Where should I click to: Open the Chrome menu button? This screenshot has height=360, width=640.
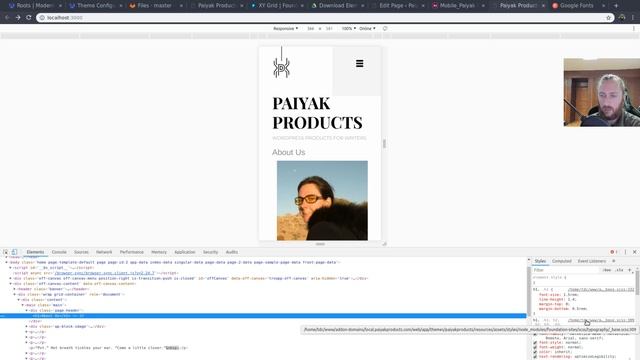pos(634,18)
